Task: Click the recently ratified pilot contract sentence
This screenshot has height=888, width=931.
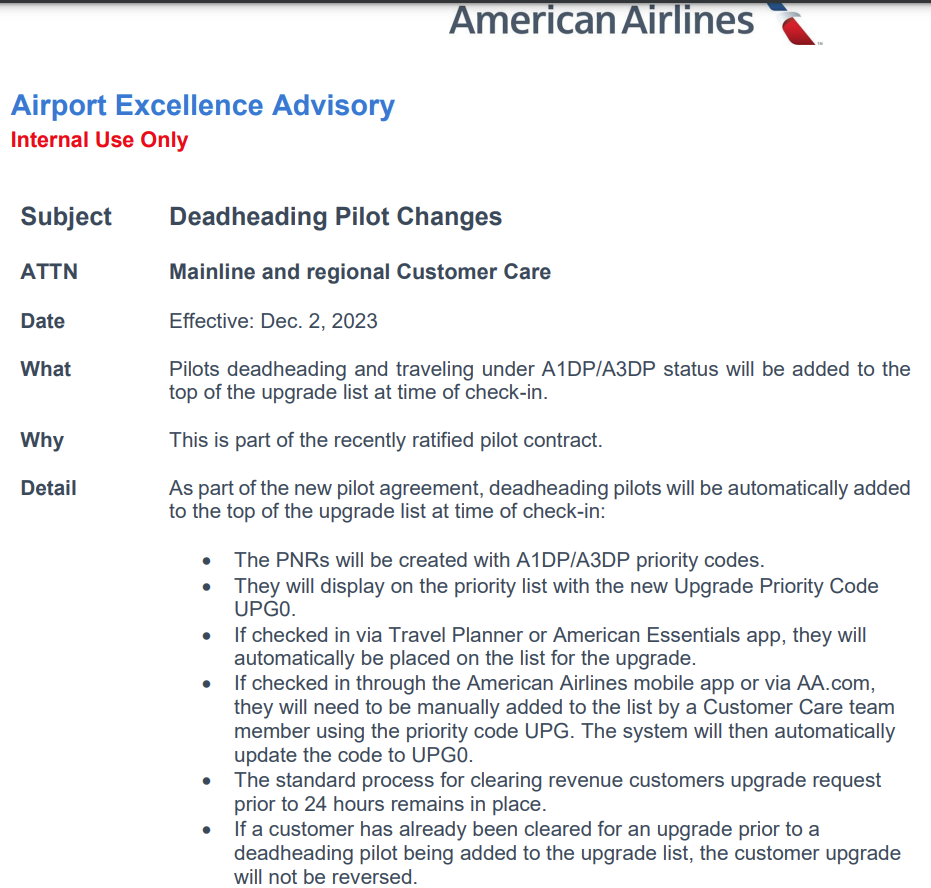Action: click(385, 440)
